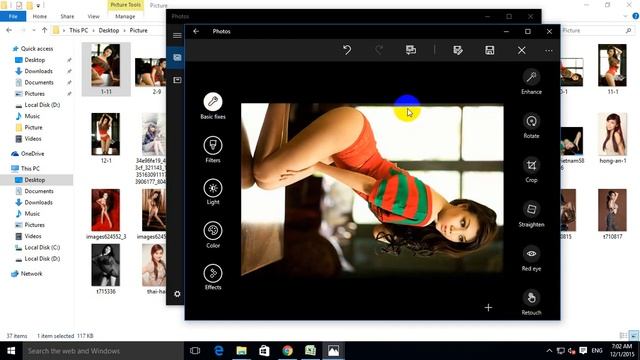Viewport: 640px width, 360px height.
Task: Navigate back in File Explorer
Action: (x=9, y=30)
